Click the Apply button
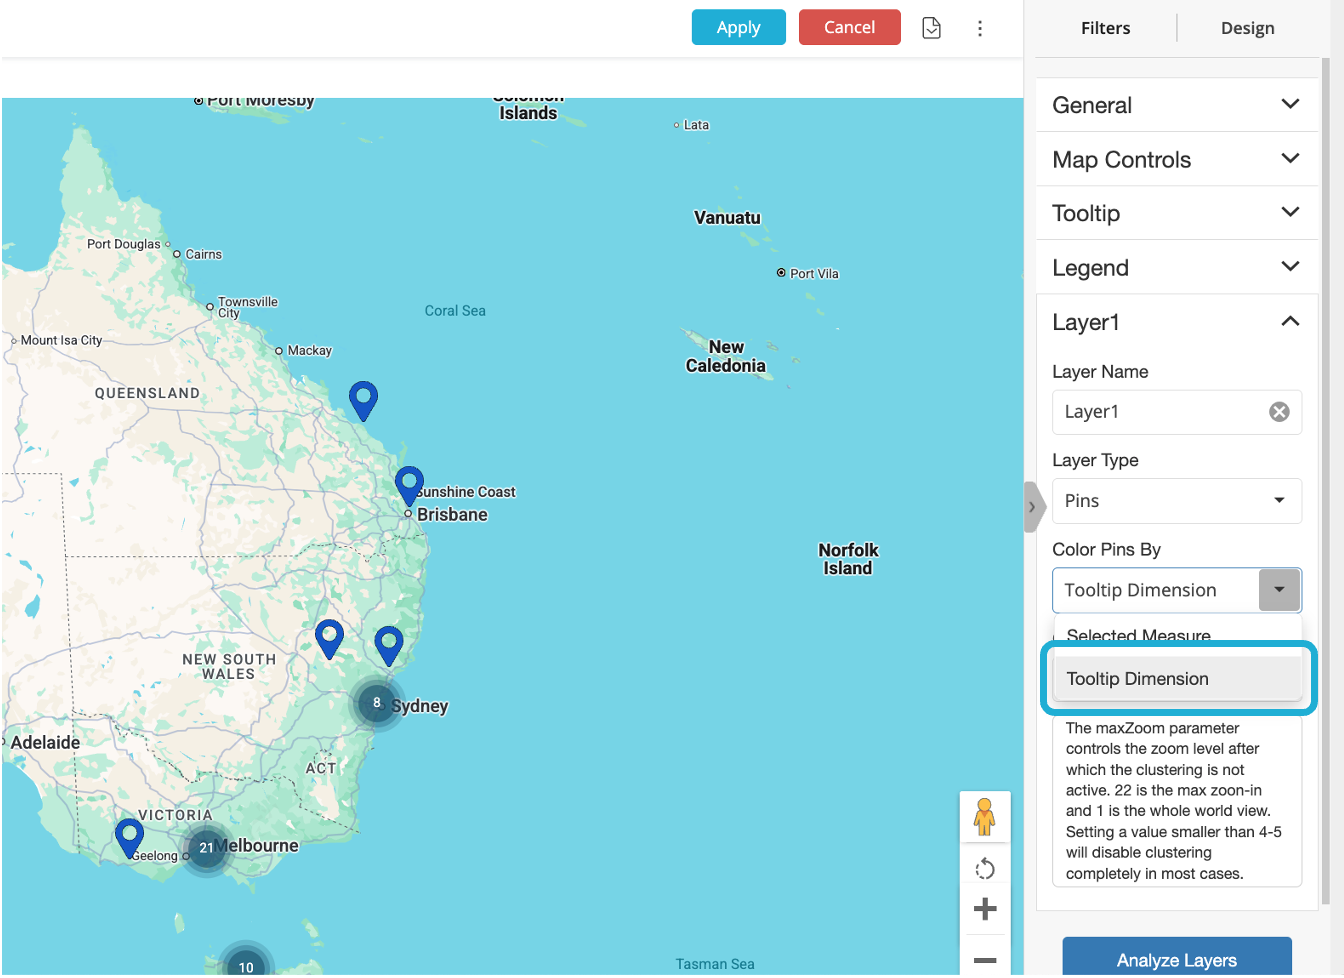This screenshot has height=978, width=1344. [738, 28]
